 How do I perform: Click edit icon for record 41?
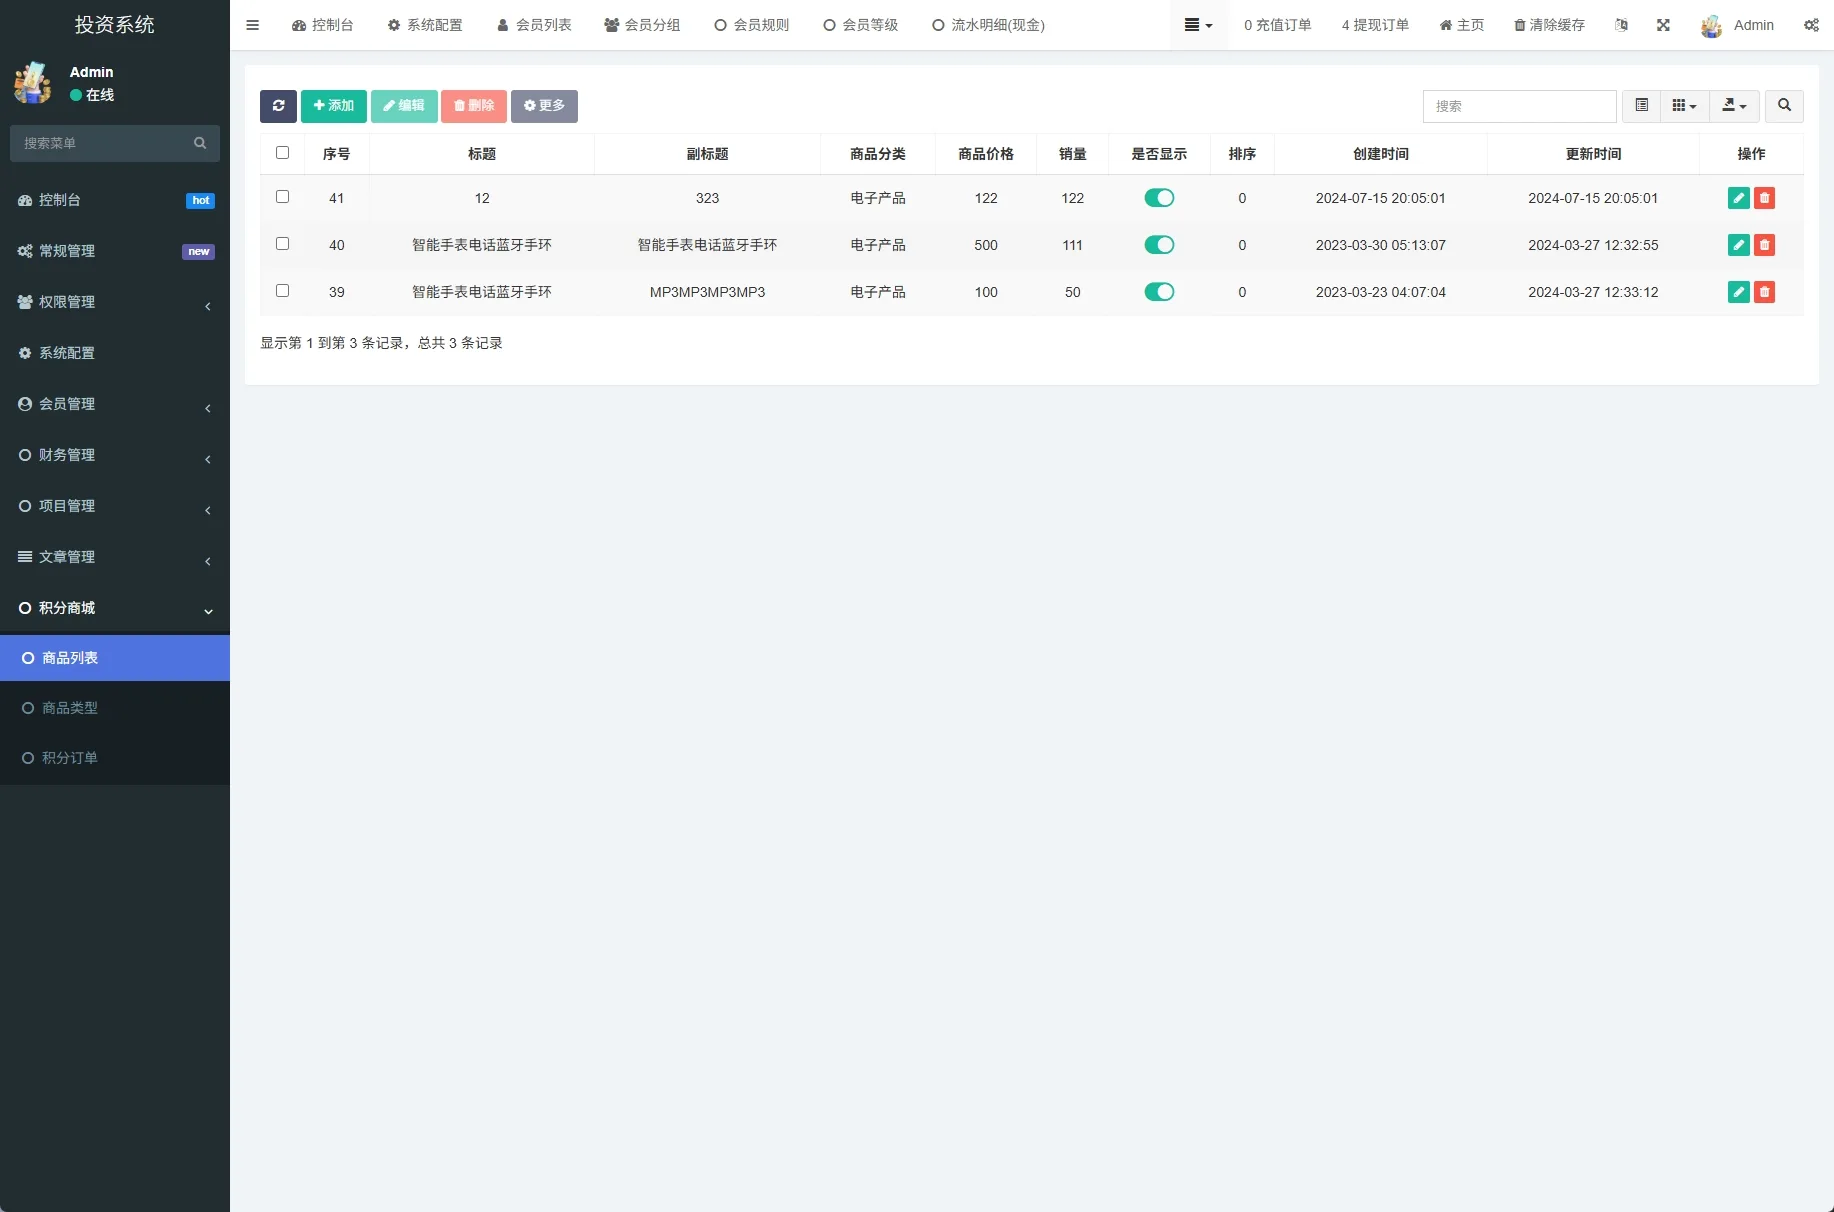[x=1738, y=198]
